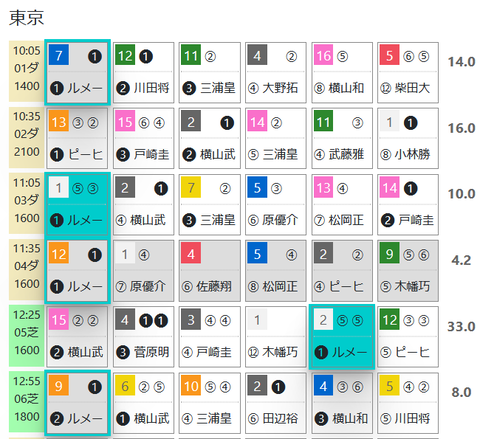The image size is (480, 439).
Task: Open the 10:35 02ダ 2100 race cell
Action: click(x=26, y=137)
